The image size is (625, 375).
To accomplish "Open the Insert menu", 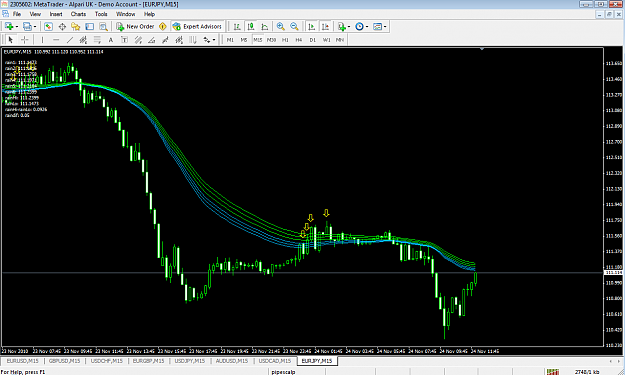I will pyautogui.click(x=56, y=14).
